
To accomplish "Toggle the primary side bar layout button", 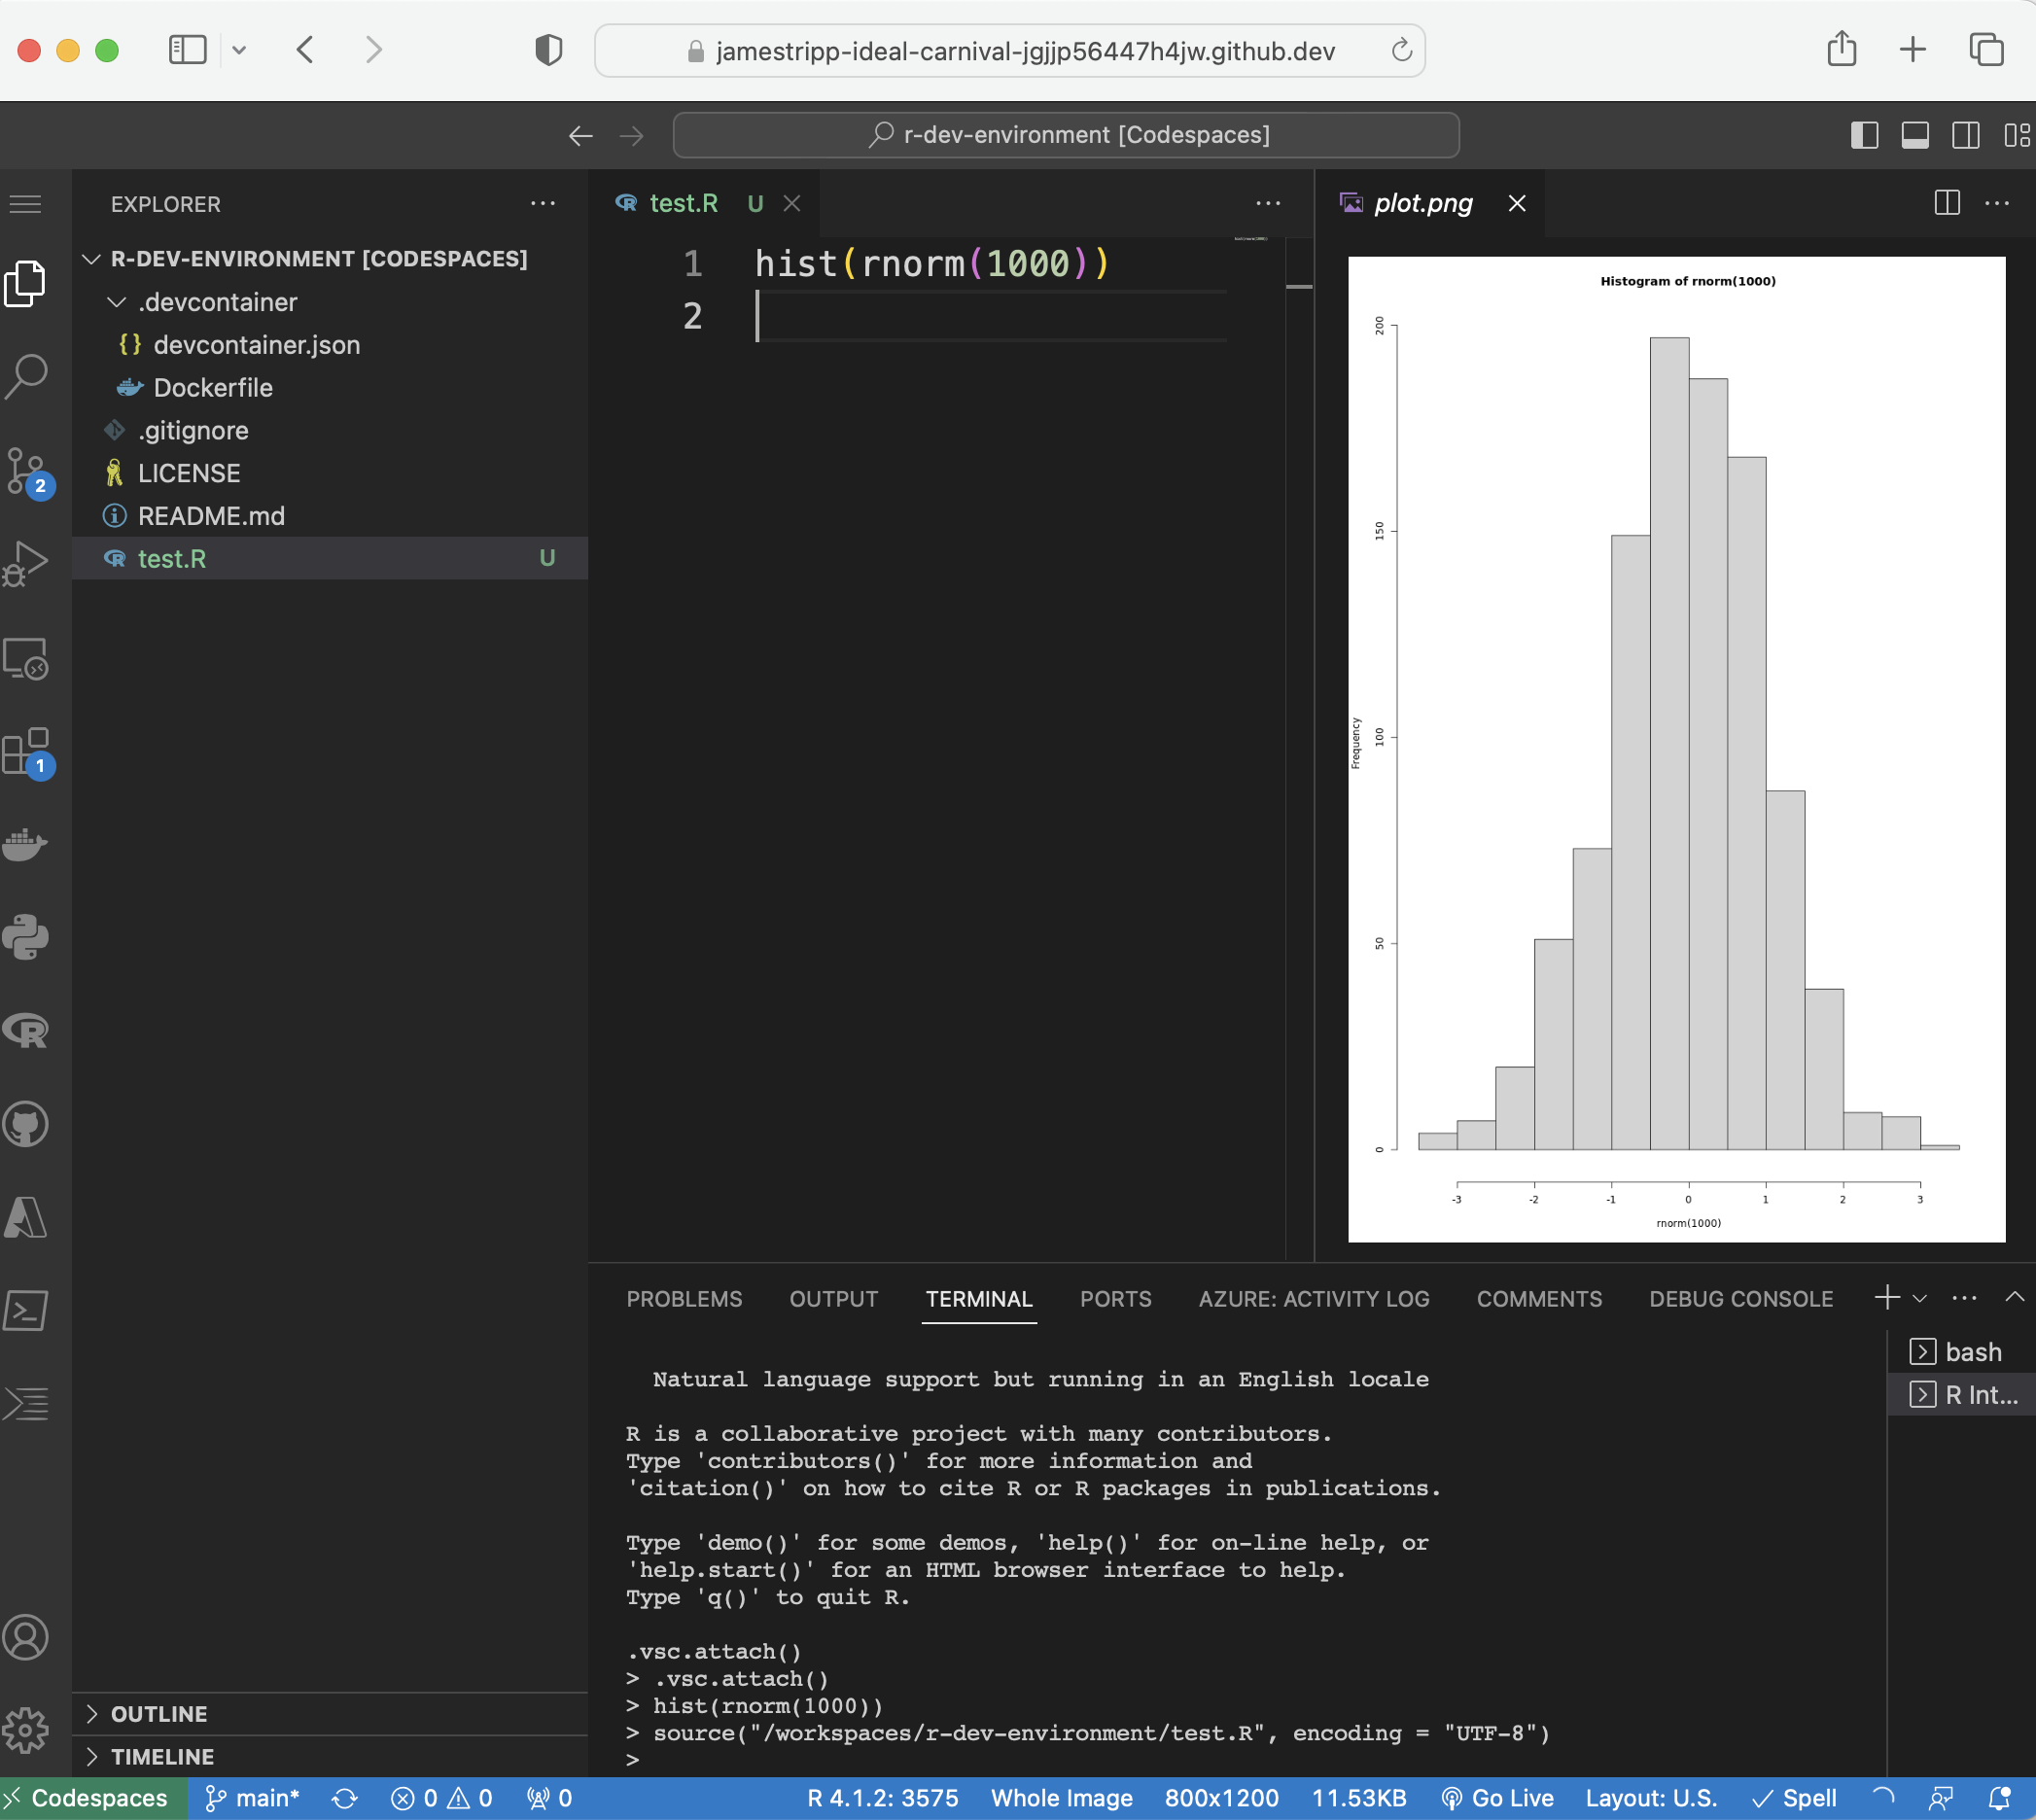I will coord(1864,135).
